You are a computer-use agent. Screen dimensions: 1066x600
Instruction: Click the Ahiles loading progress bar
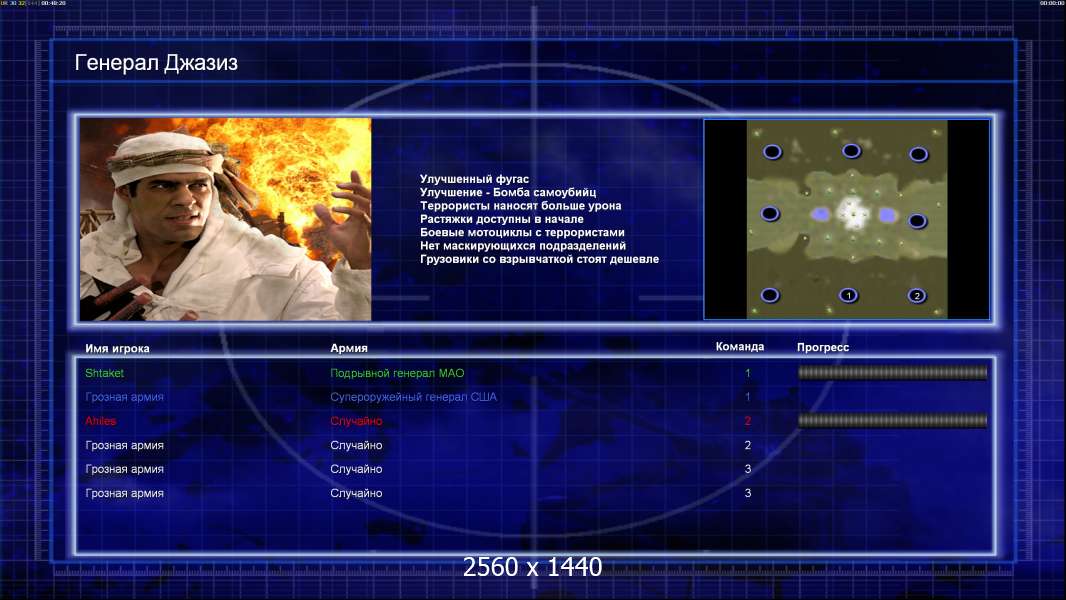(x=893, y=421)
